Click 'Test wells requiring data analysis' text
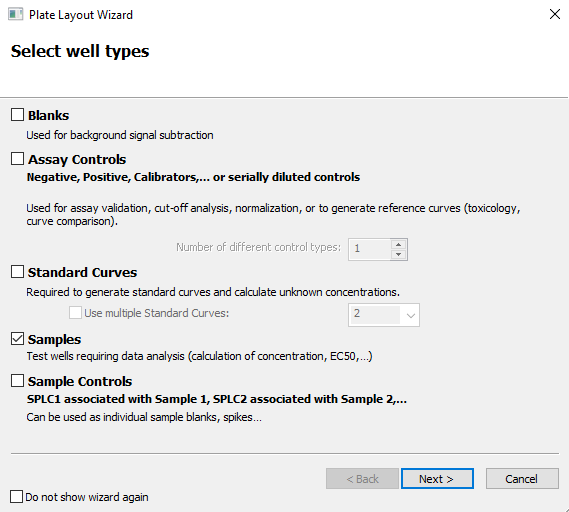Screen dimensions: 569x512 [x=199, y=356]
